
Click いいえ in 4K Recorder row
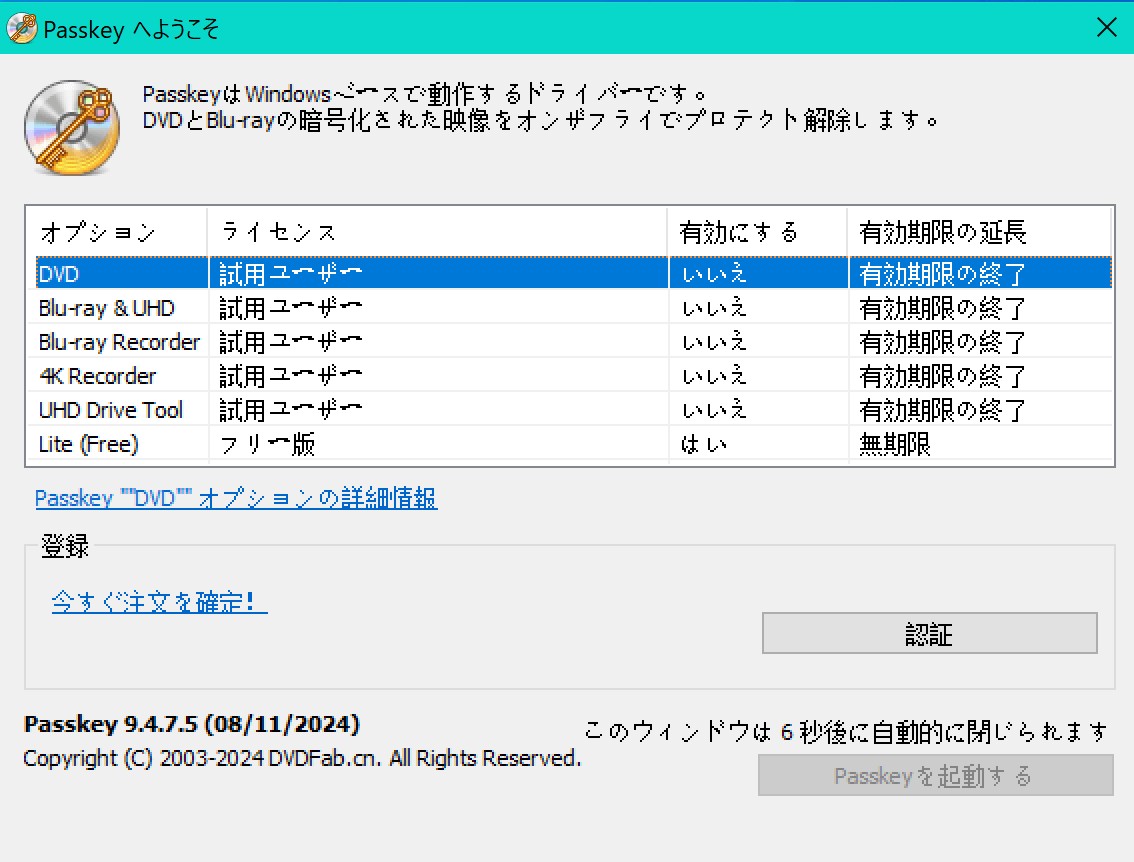click(x=715, y=375)
